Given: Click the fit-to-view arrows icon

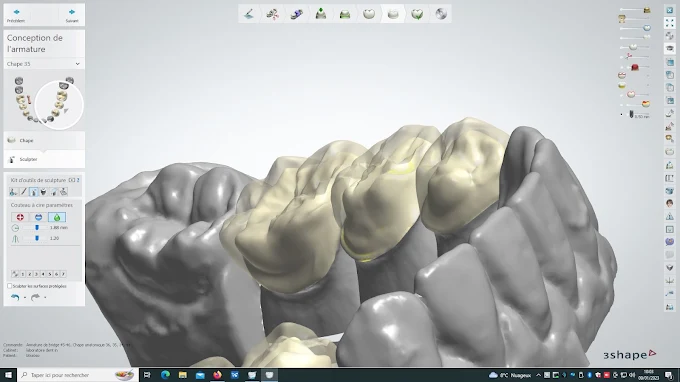Looking at the screenshot, I should (x=670, y=23).
